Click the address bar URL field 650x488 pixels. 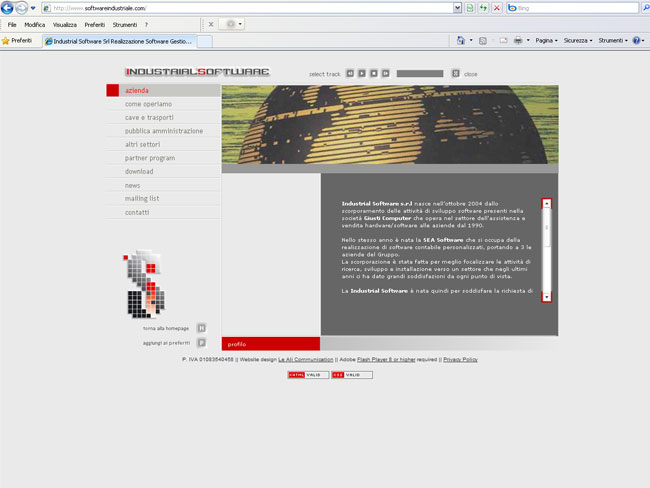pyautogui.click(x=247, y=8)
